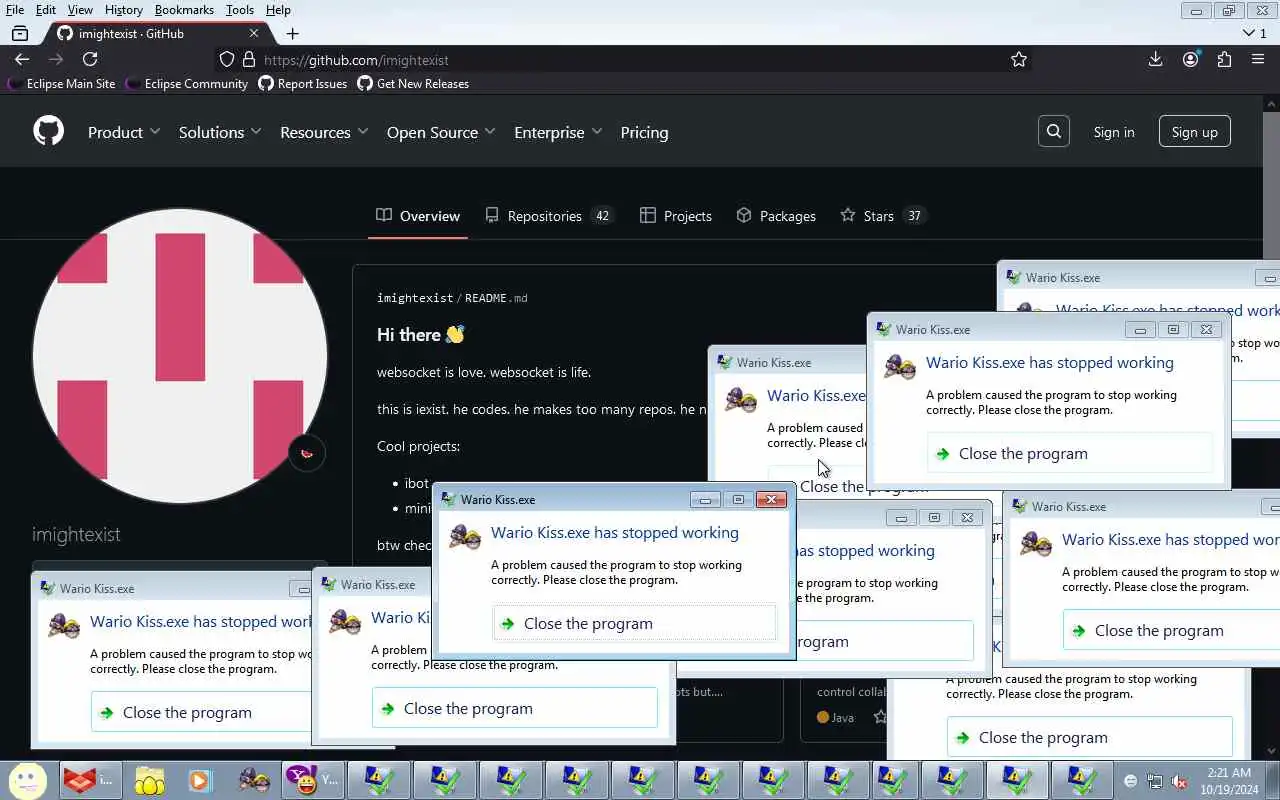Switch to the Repositories tab
This screenshot has height=800, width=1280.
(x=548, y=216)
